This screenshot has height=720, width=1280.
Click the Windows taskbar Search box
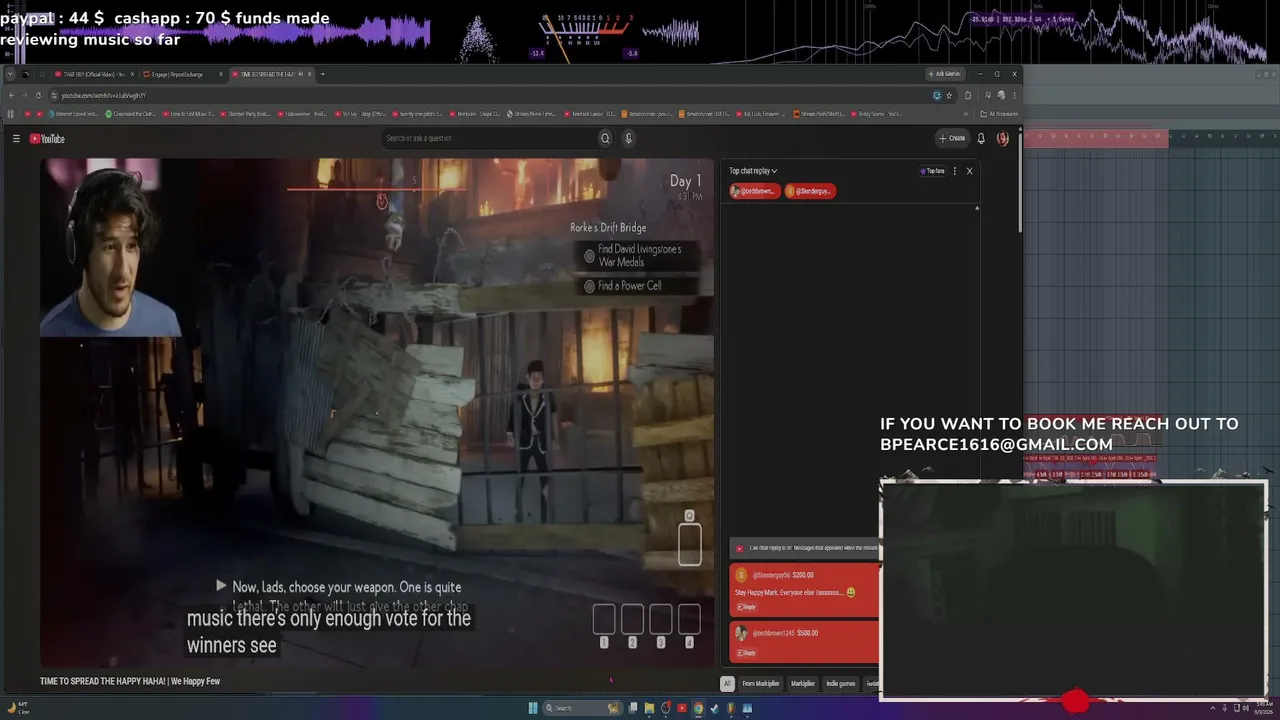click(x=582, y=708)
